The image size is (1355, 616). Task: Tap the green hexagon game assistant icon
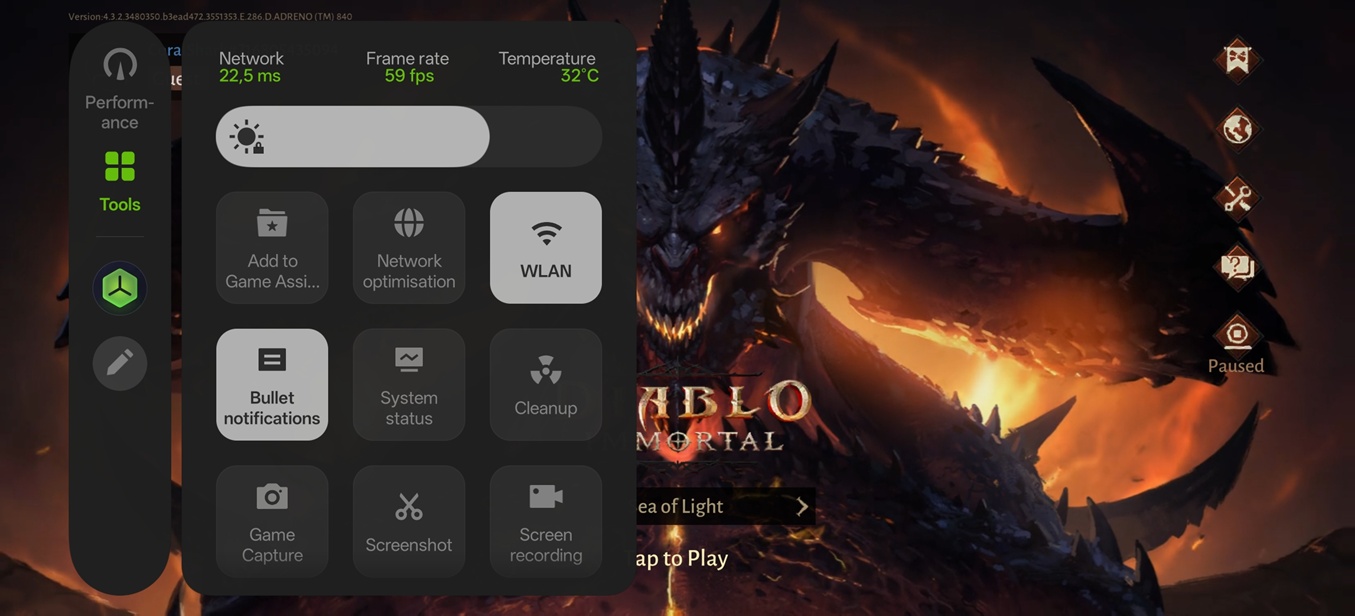[x=120, y=288]
